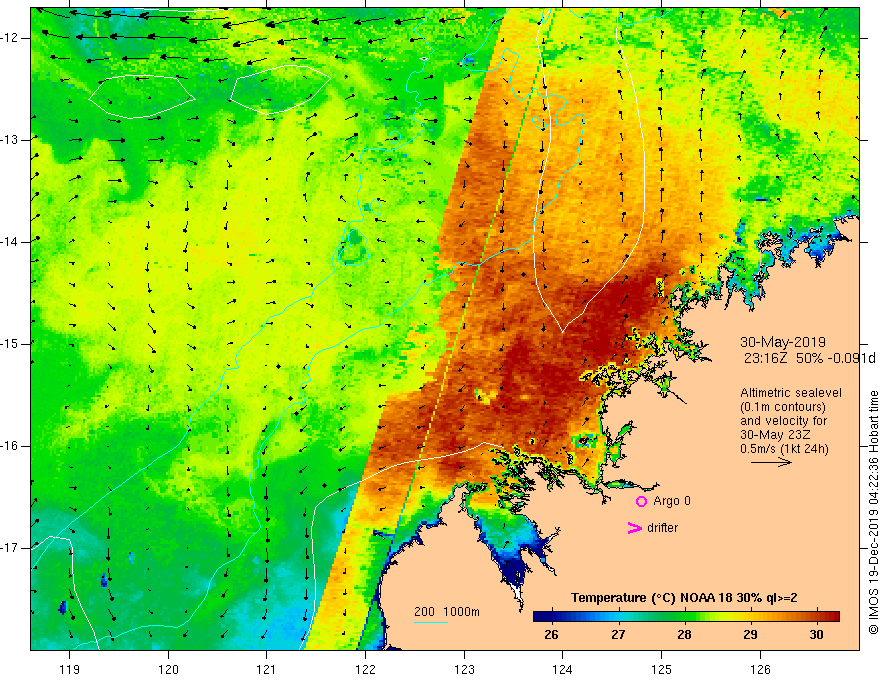Click the 'drifter' legend label
Image resolution: width=880 pixels, height=680 pixels.
coord(662,528)
